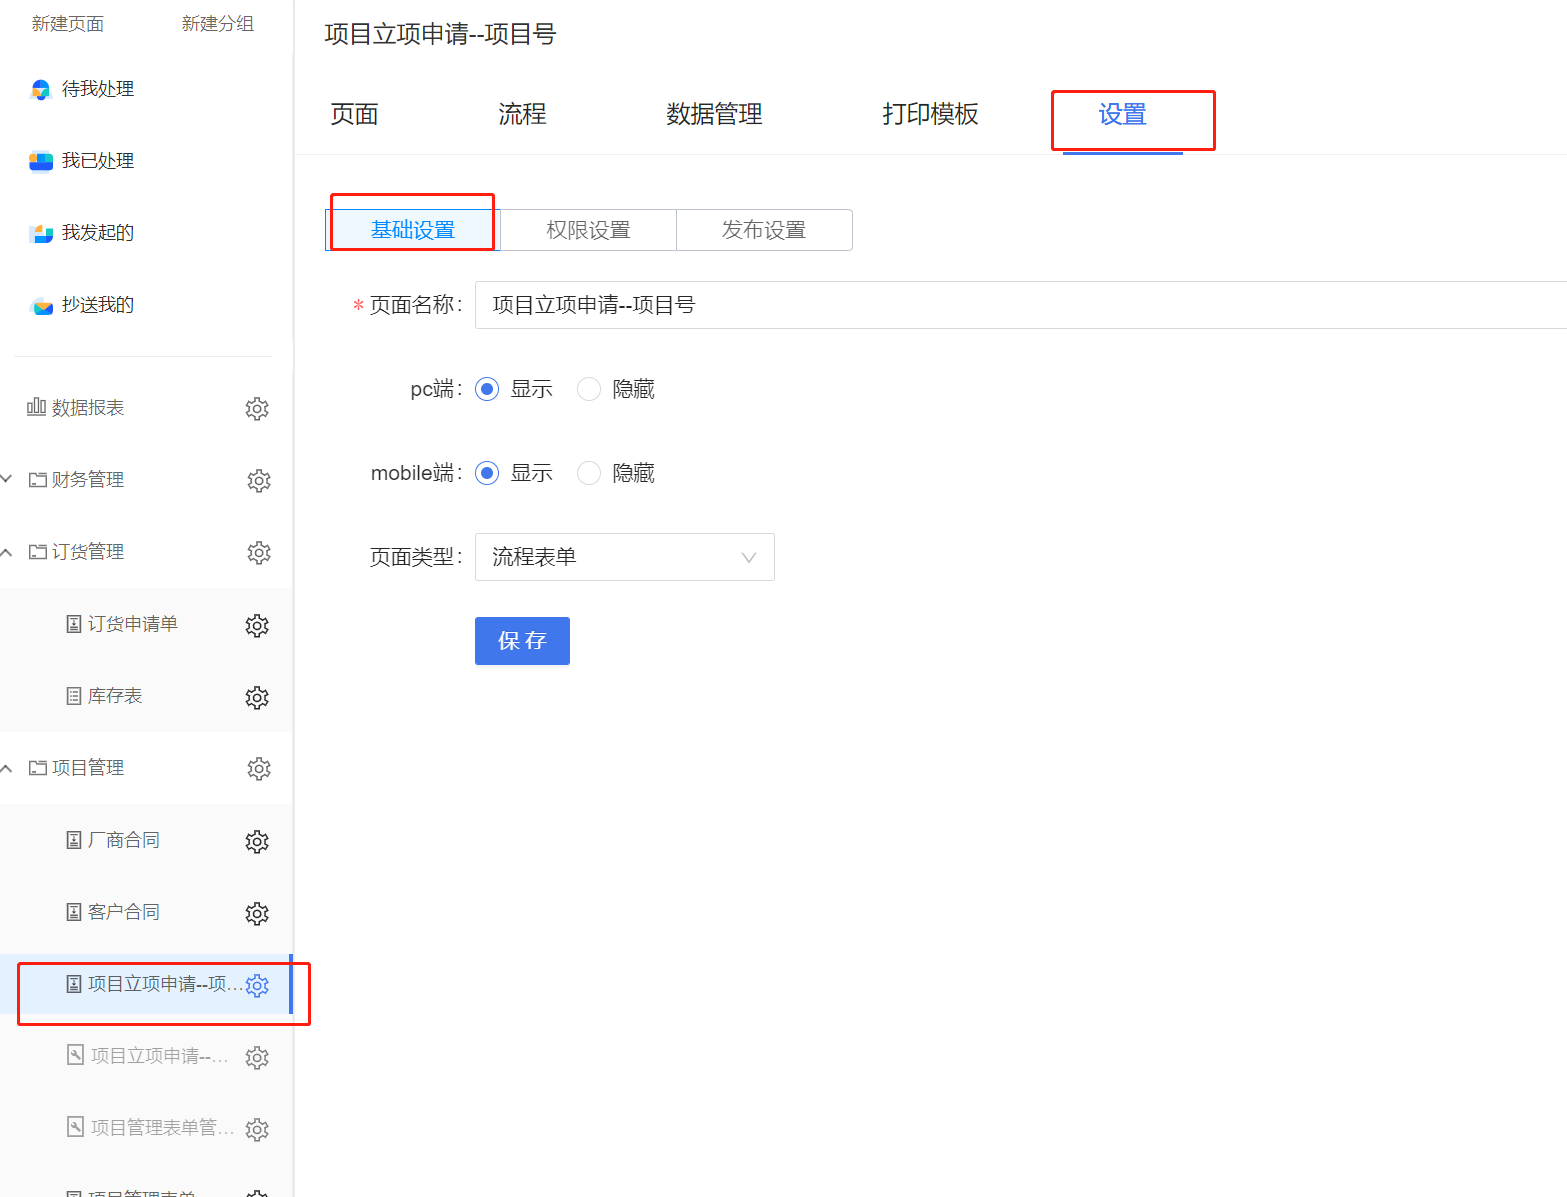Switch to the 打印模板 tab
1567x1197 pixels.
pos(930,114)
